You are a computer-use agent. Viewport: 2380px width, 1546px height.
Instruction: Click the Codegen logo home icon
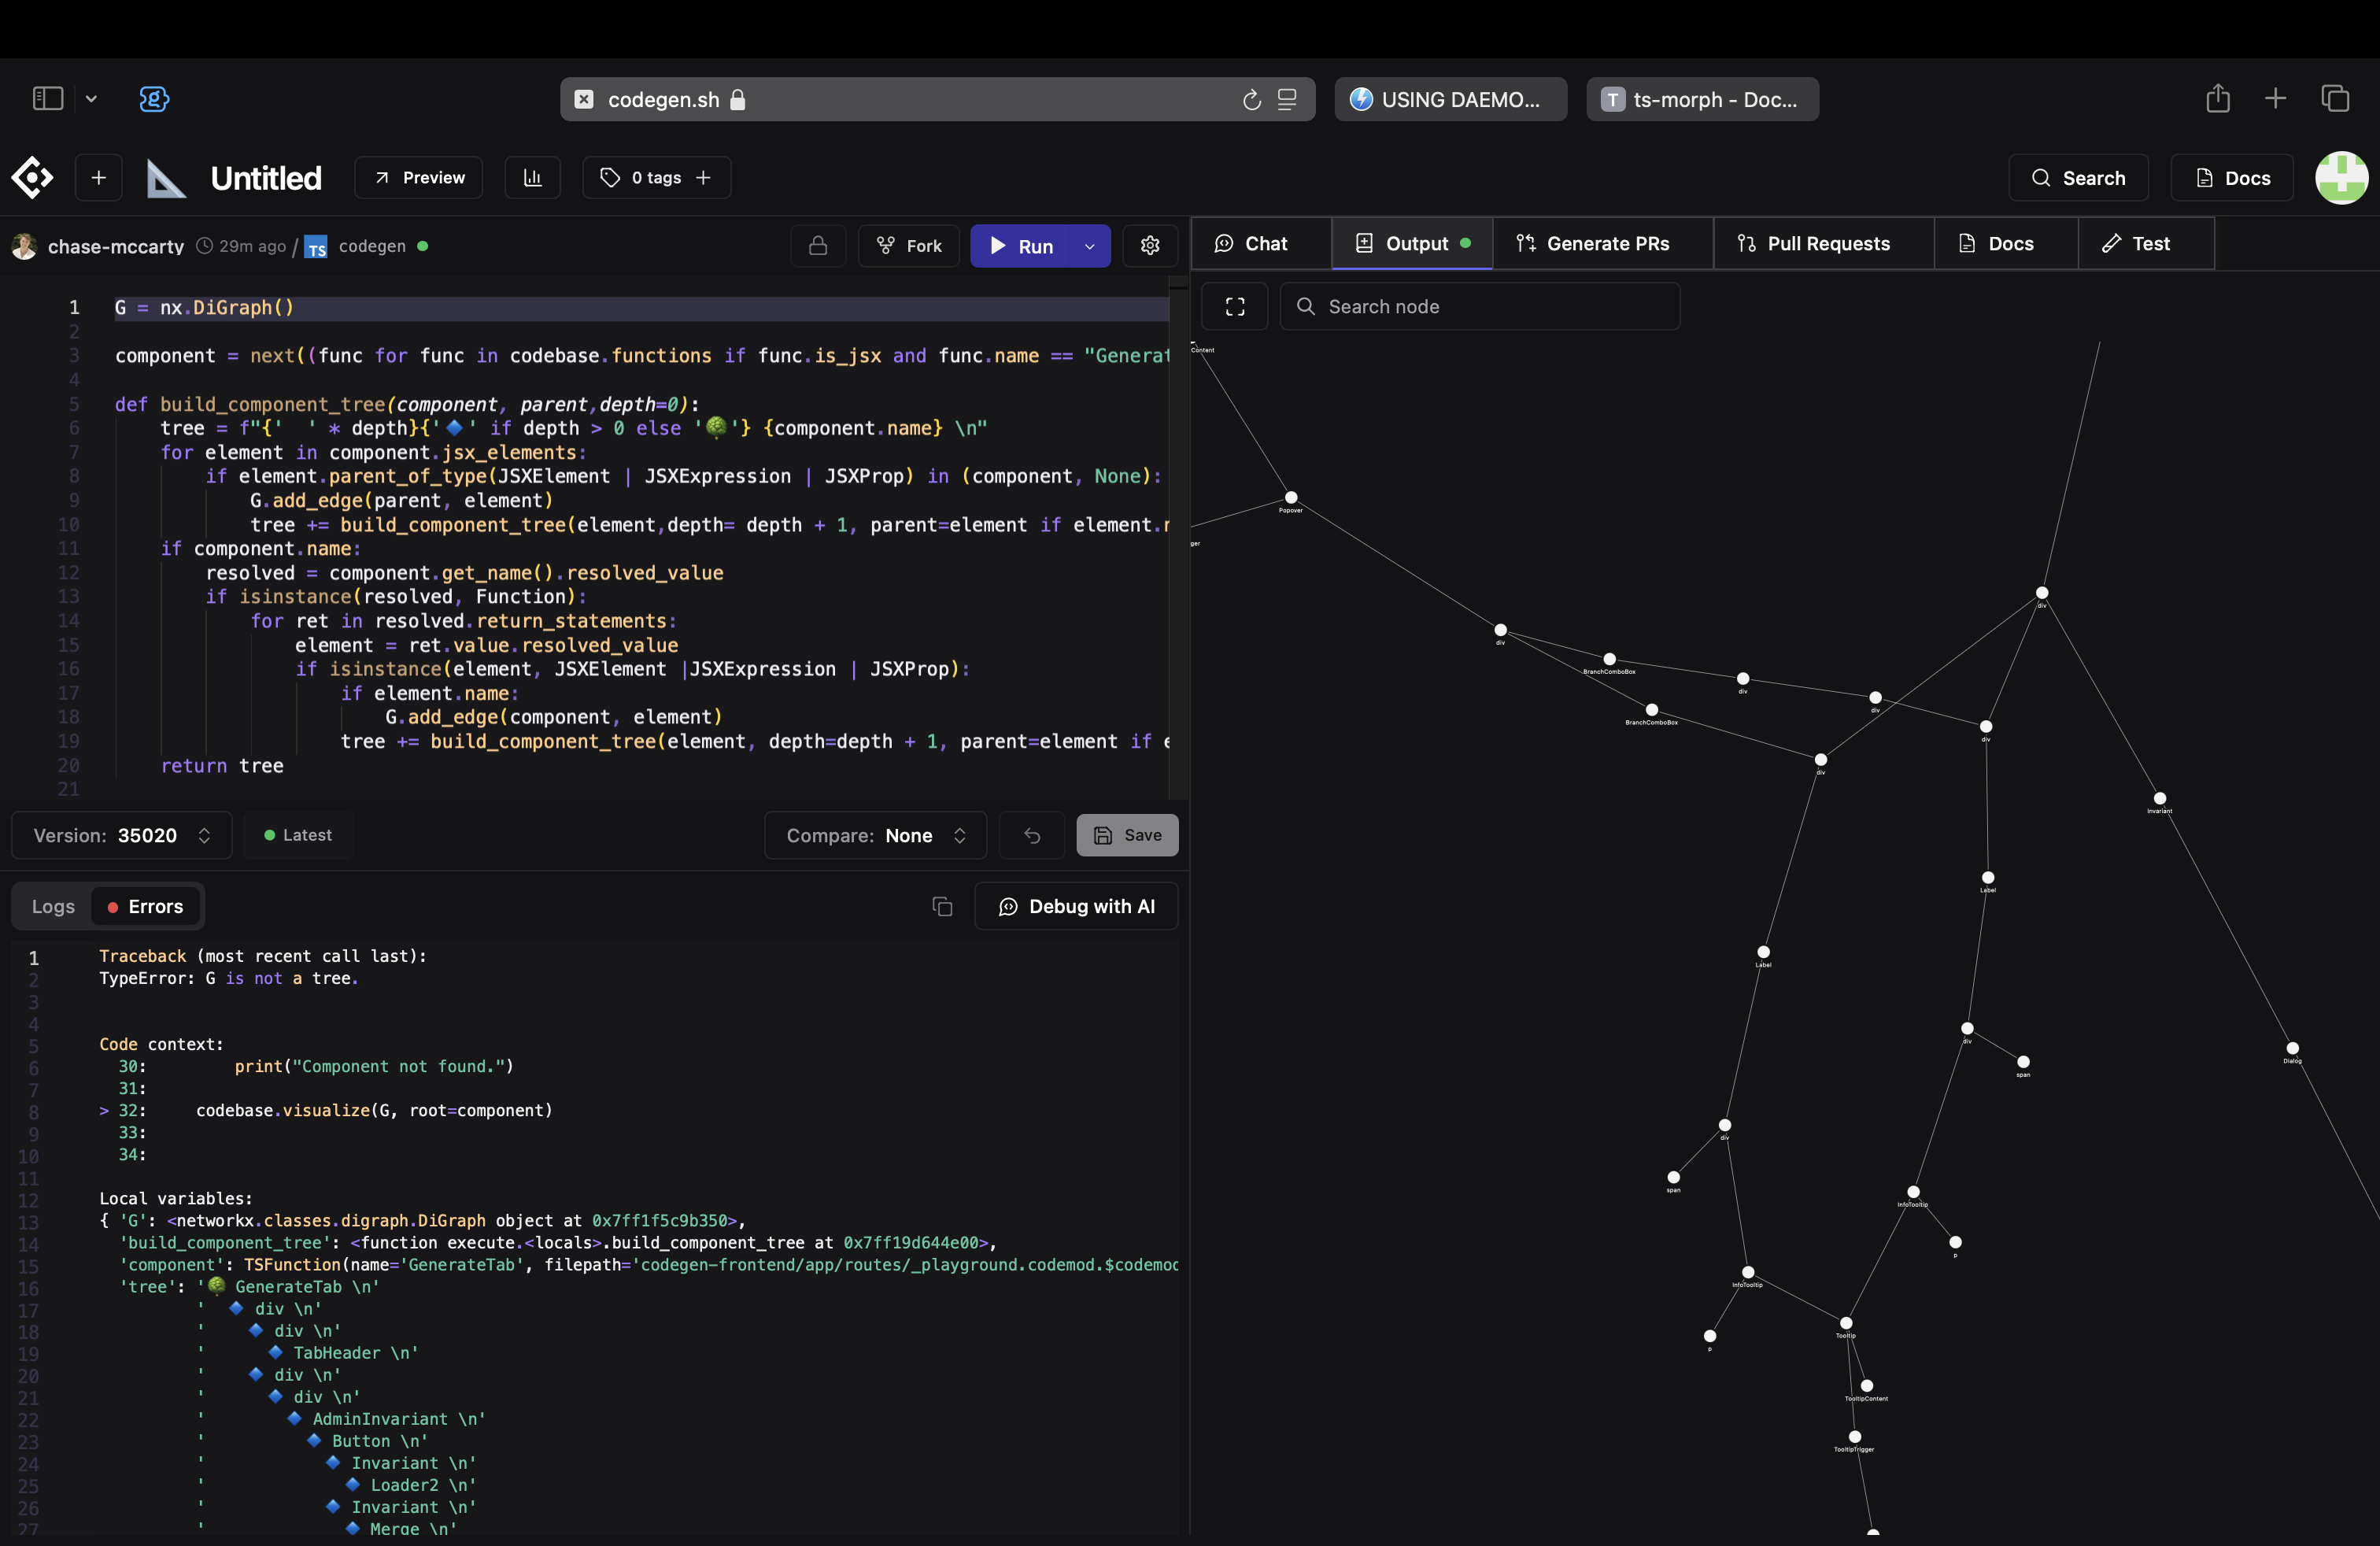tap(33, 178)
